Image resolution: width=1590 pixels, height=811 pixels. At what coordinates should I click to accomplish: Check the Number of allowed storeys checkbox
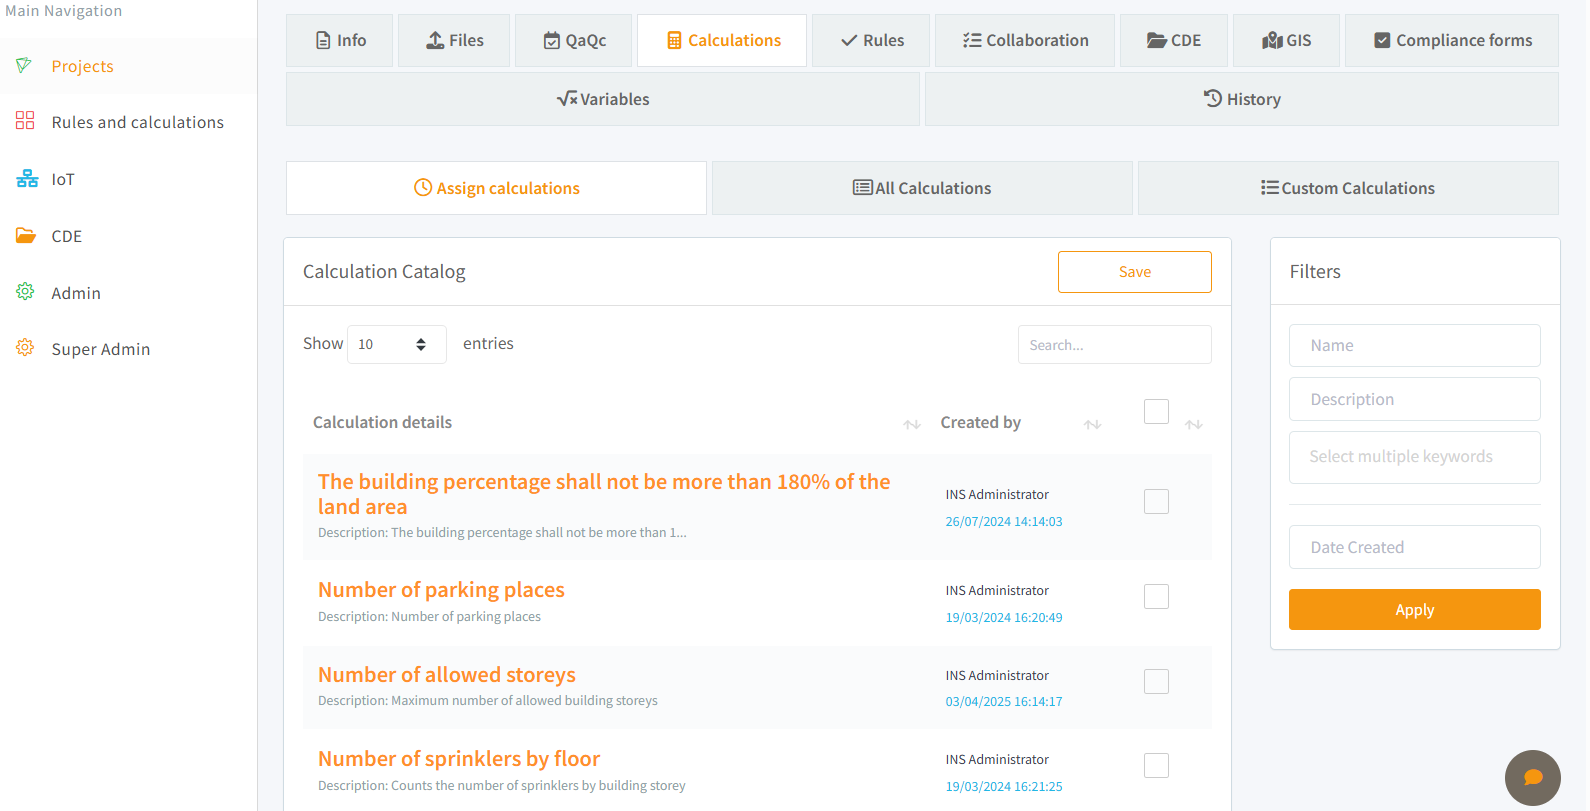click(1156, 681)
